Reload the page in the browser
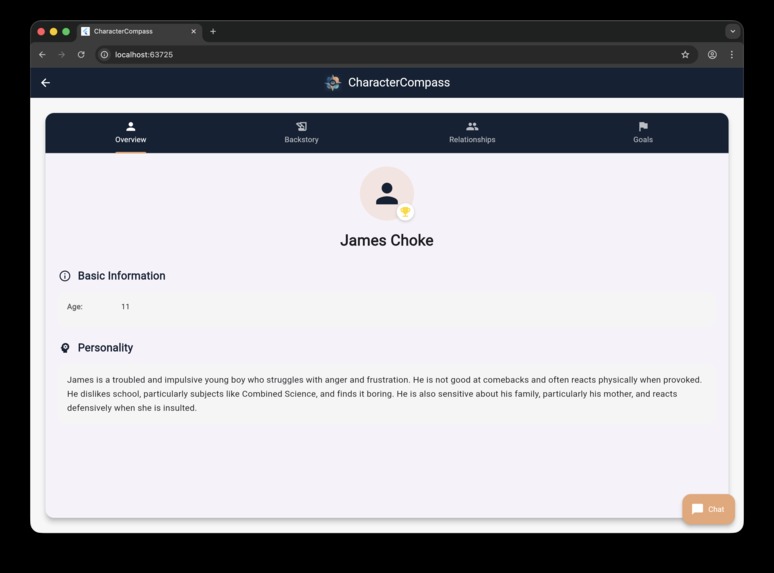The height and width of the screenshot is (573, 774). [81, 55]
